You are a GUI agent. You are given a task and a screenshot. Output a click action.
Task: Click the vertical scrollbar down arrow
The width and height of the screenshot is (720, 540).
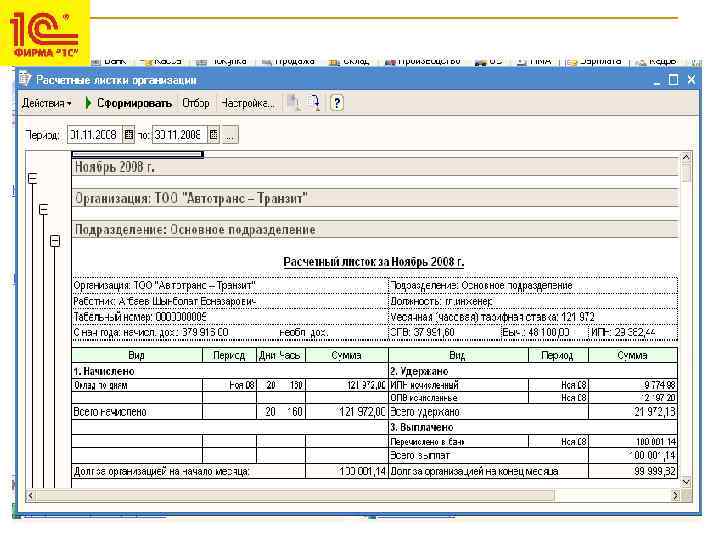pyautogui.click(x=686, y=482)
